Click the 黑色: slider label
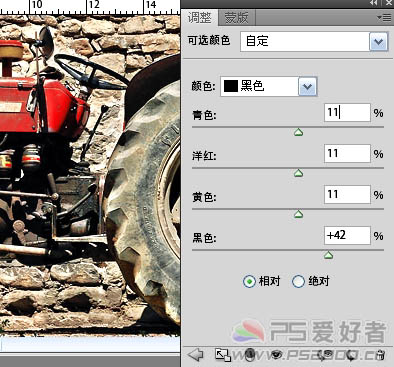Viewport: 394px width, 367px height. tap(204, 238)
